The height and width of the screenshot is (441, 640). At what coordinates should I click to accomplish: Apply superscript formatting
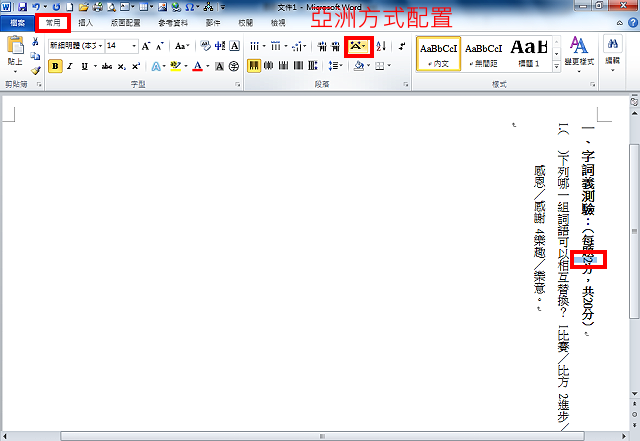tap(136, 66)
